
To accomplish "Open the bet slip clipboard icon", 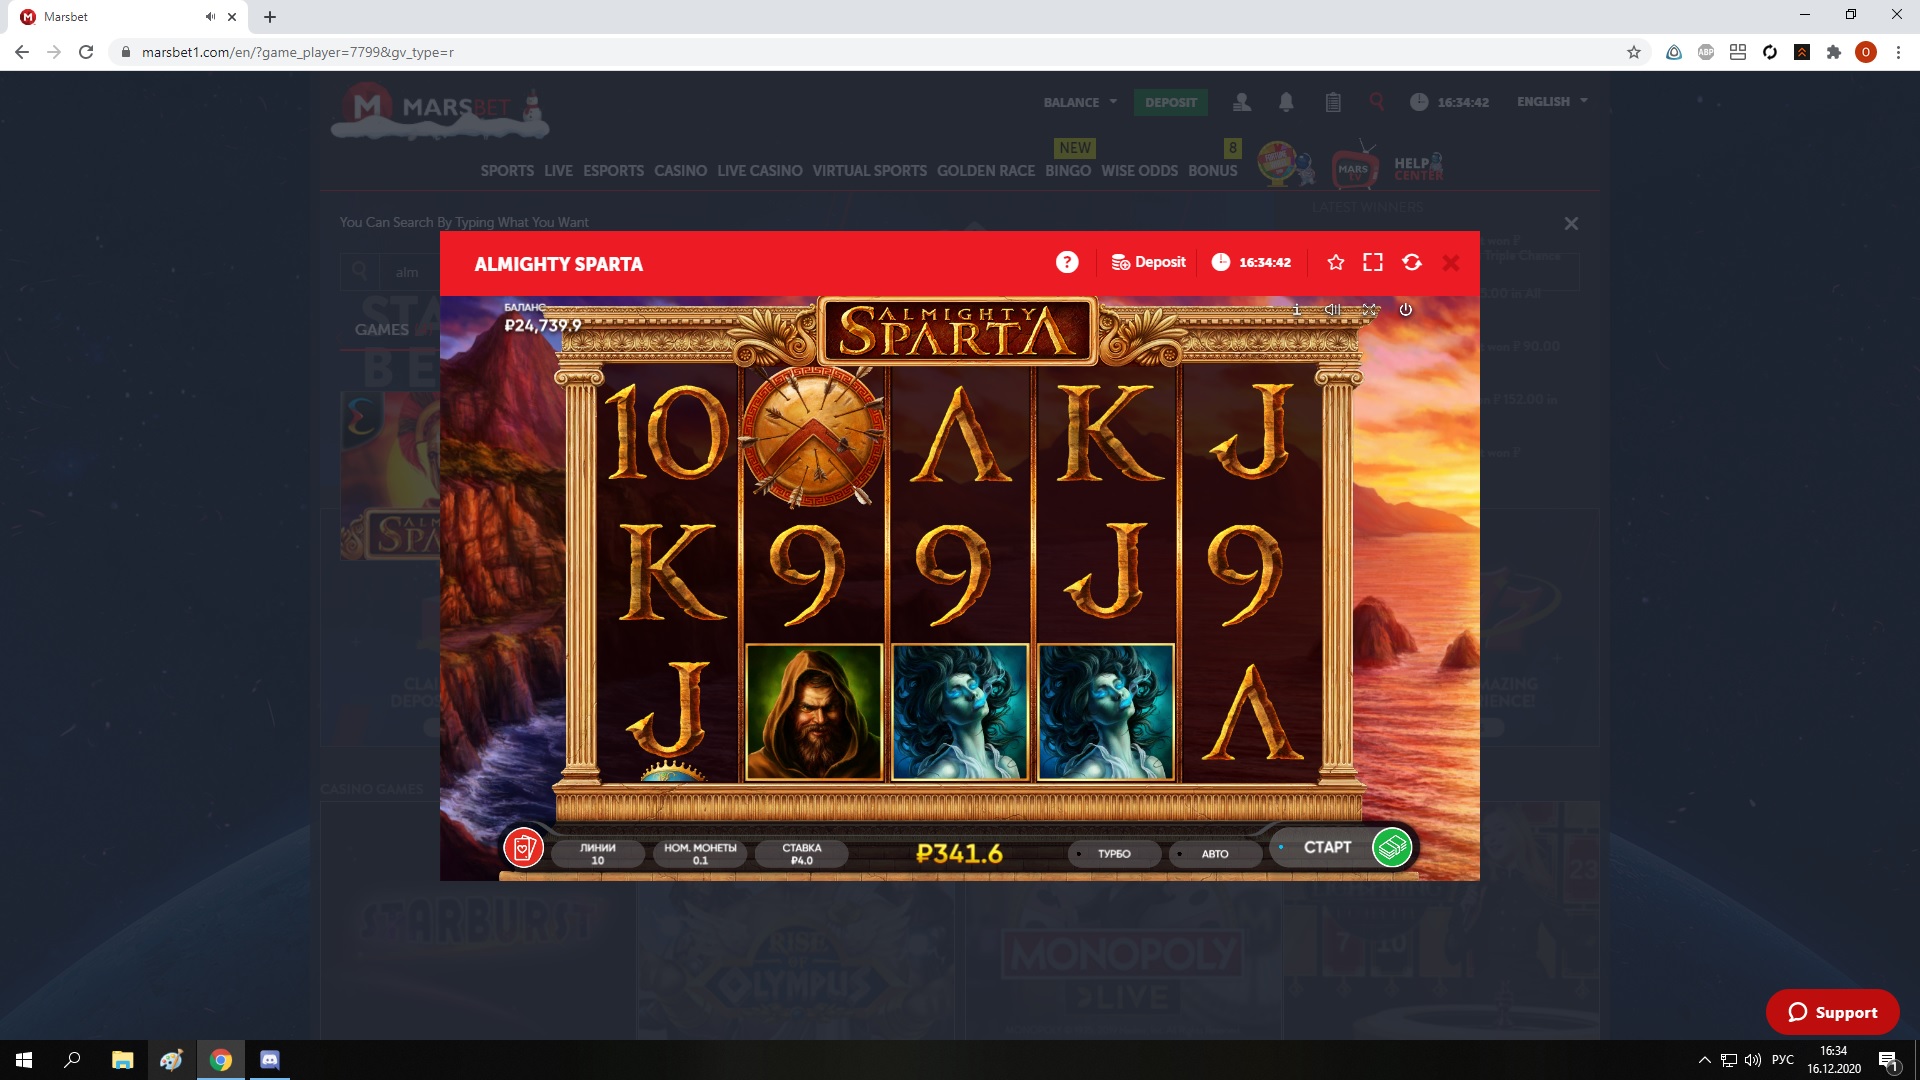I will tap(1333, 102).
